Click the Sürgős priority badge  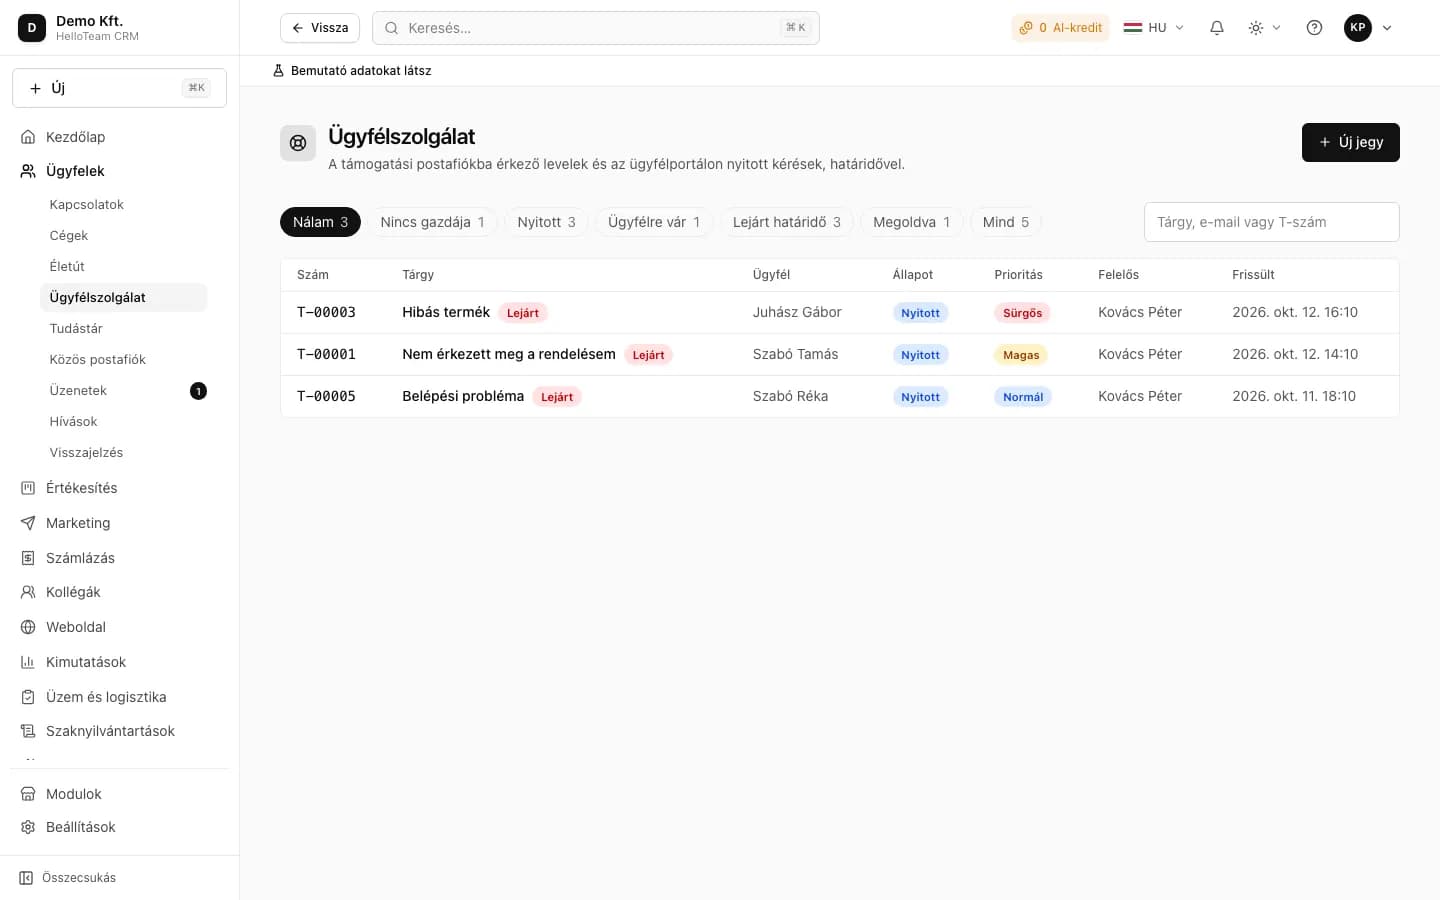(1022, 313)
